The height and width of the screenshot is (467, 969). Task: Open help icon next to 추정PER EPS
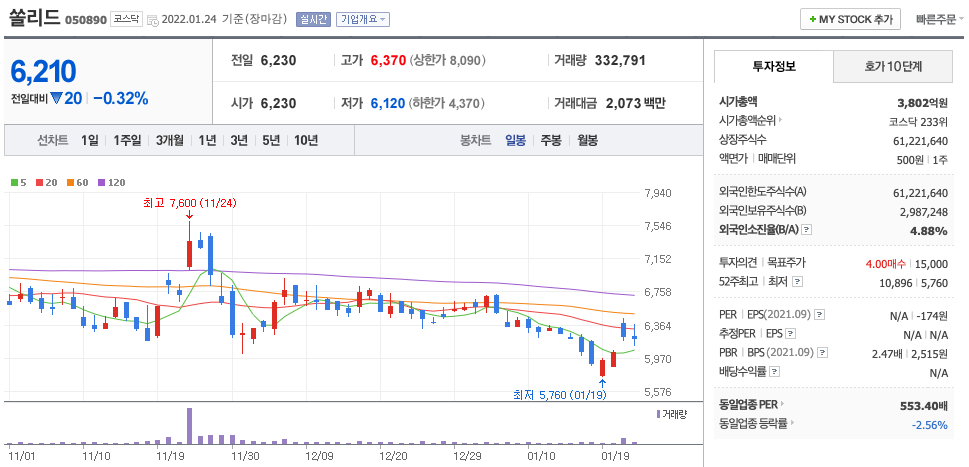tap(790, 334)
